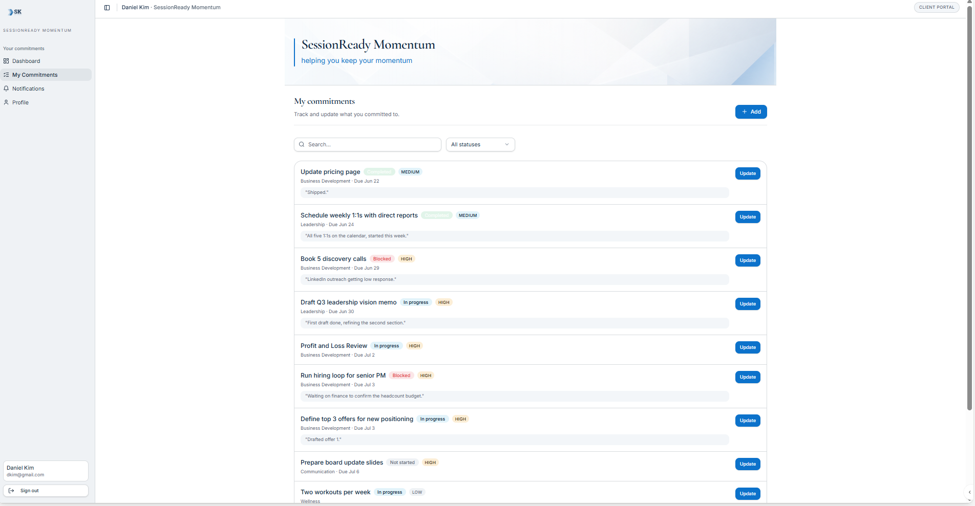This screenshot has height=506, width=975.
Task: Update 'Profit and Loss Review' commitment
Action: click(747, 347)
